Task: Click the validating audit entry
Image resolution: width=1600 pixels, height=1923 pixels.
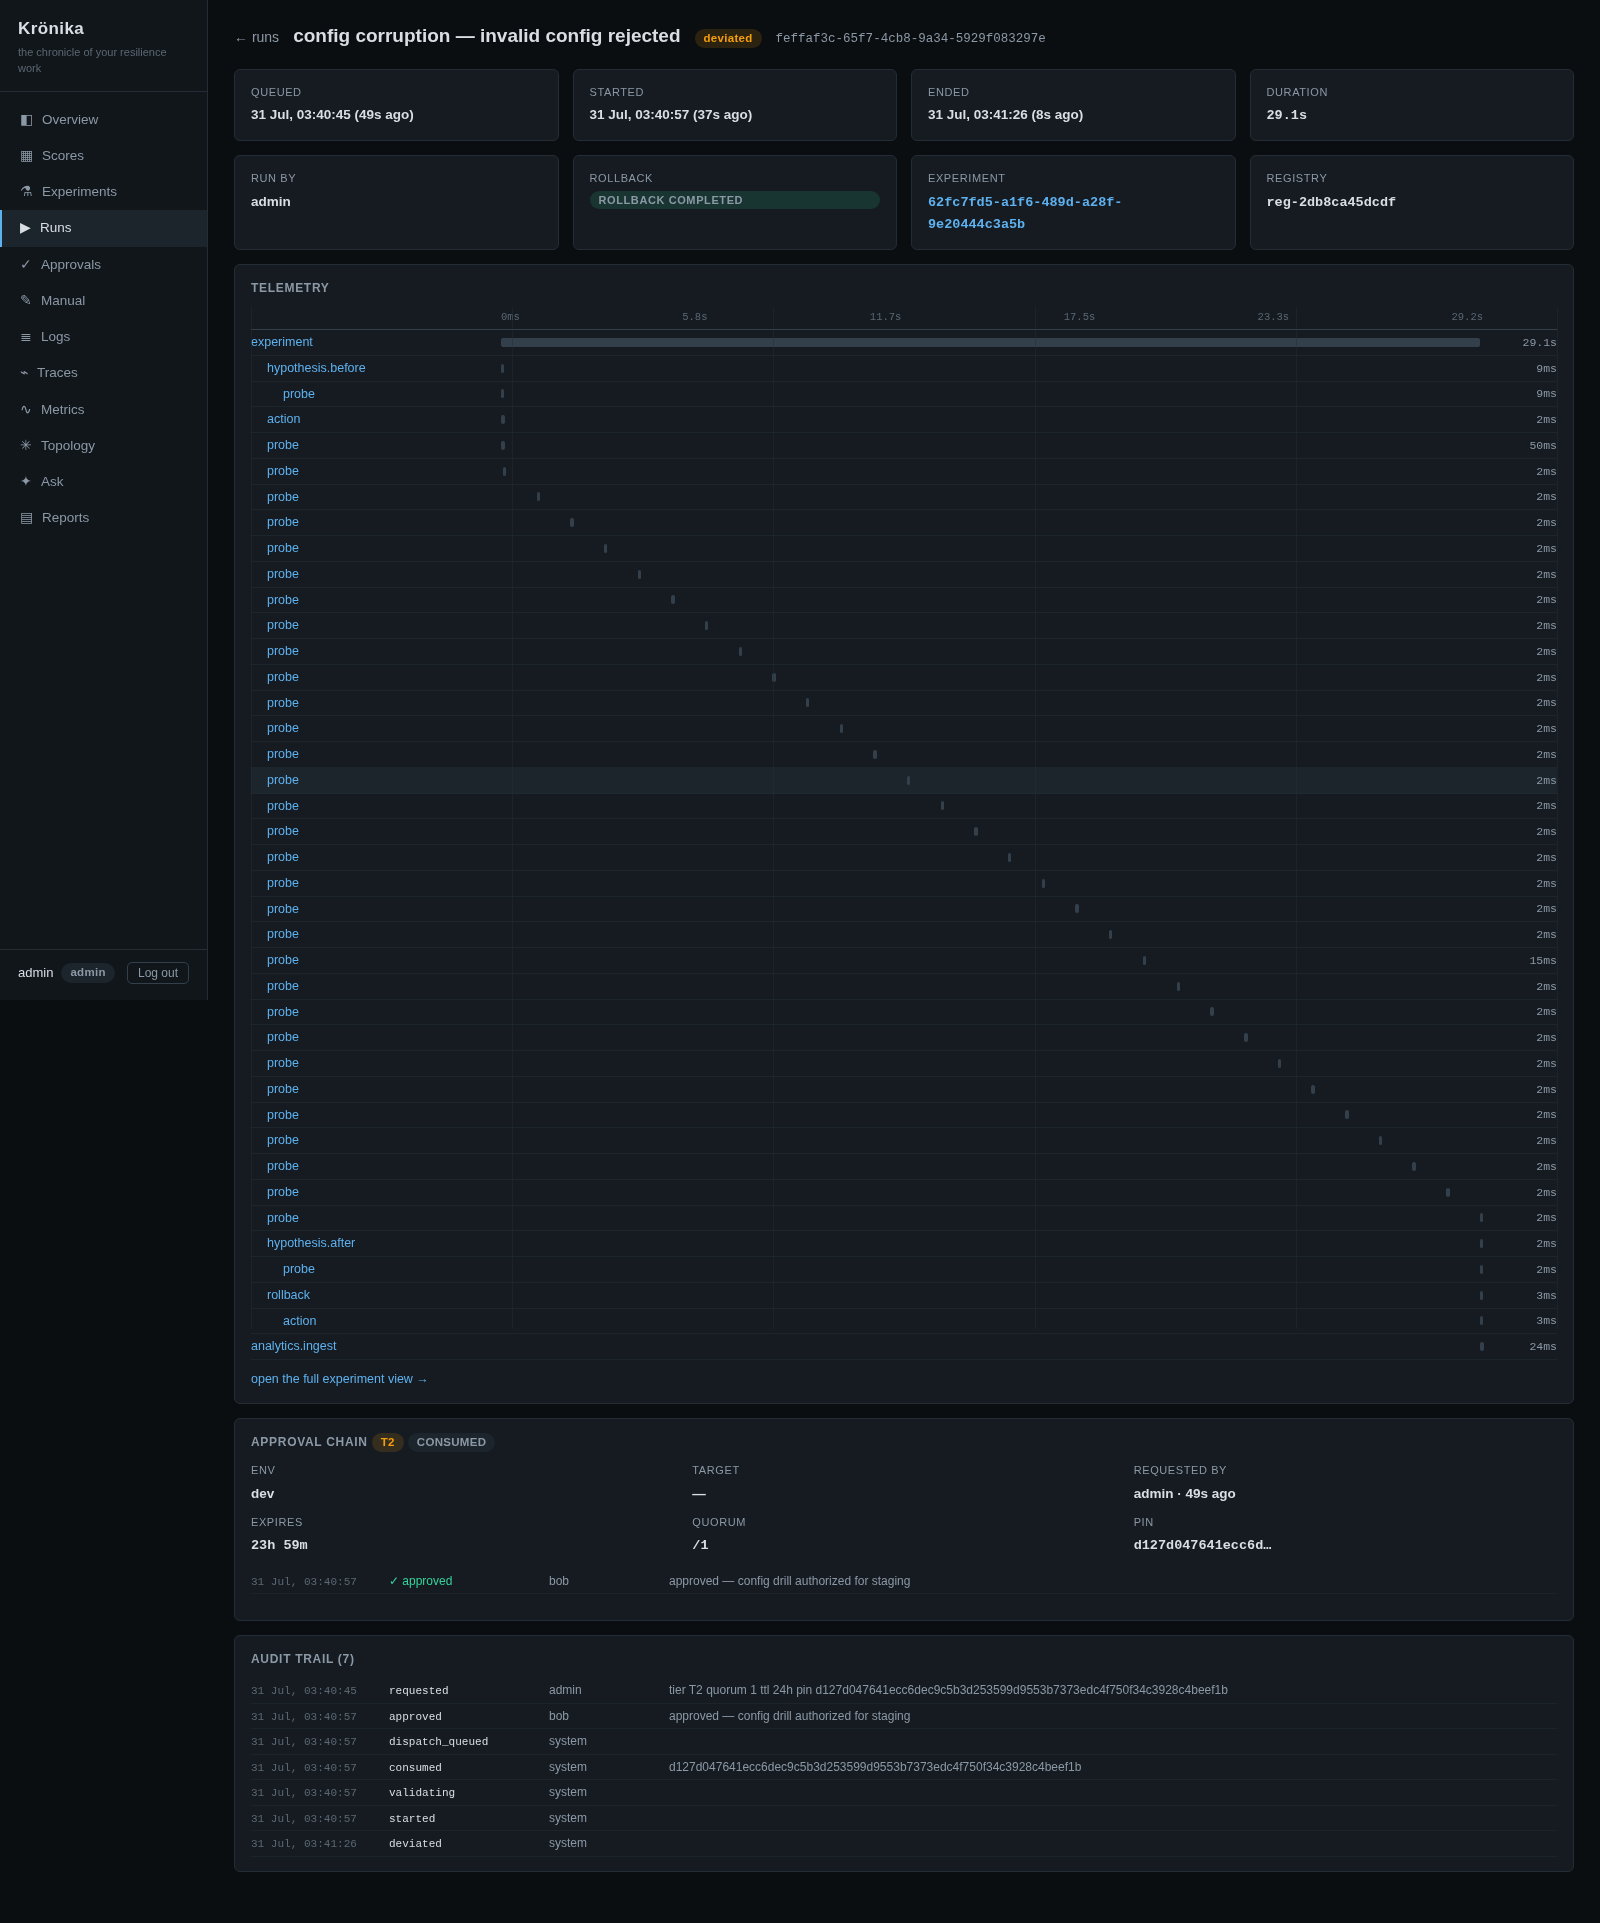Action: point(904,1792)
